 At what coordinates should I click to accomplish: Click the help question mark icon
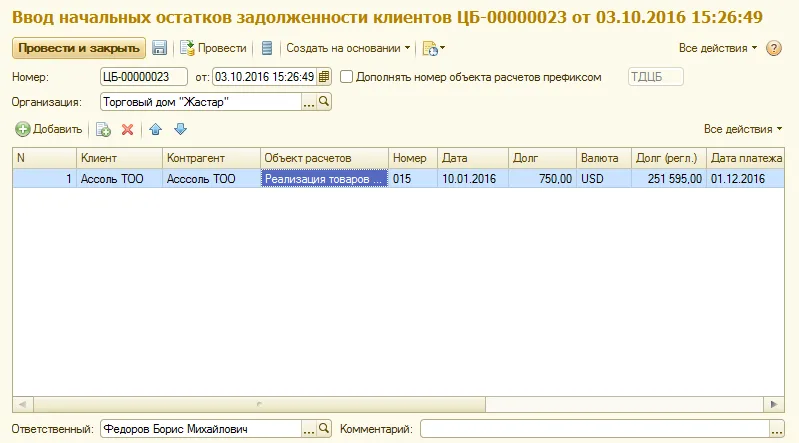click(774, 48)
